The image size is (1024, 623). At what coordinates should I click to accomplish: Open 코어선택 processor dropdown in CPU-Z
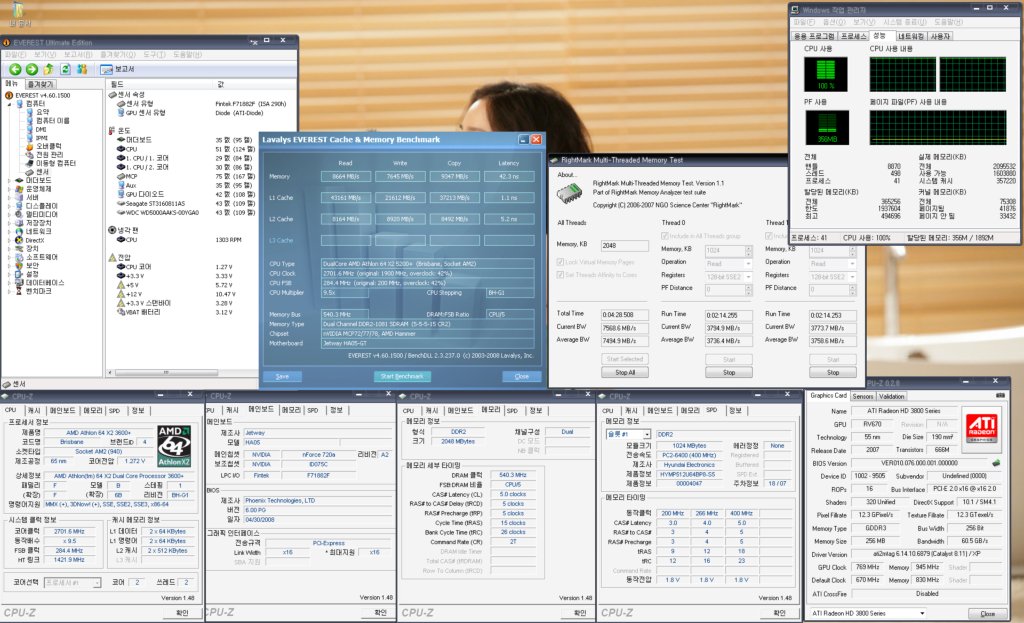(72, 583)
